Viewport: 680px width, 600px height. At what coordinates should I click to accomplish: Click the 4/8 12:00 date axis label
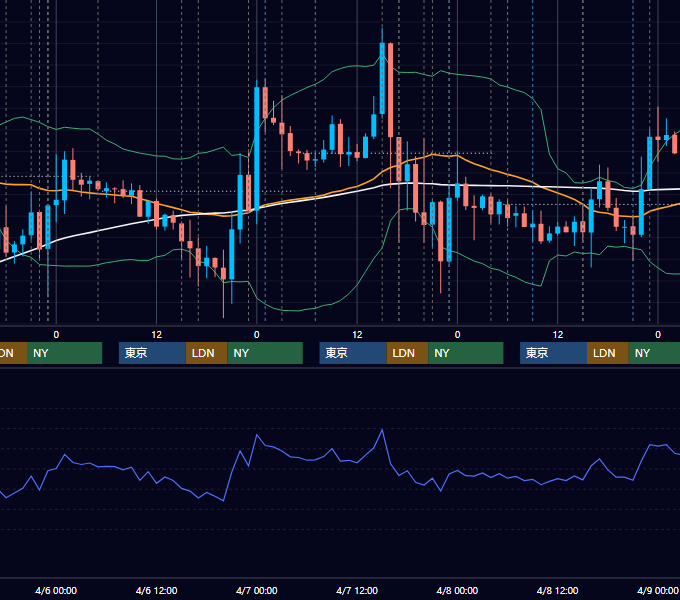pyautogui.click(x=557, y=590)
